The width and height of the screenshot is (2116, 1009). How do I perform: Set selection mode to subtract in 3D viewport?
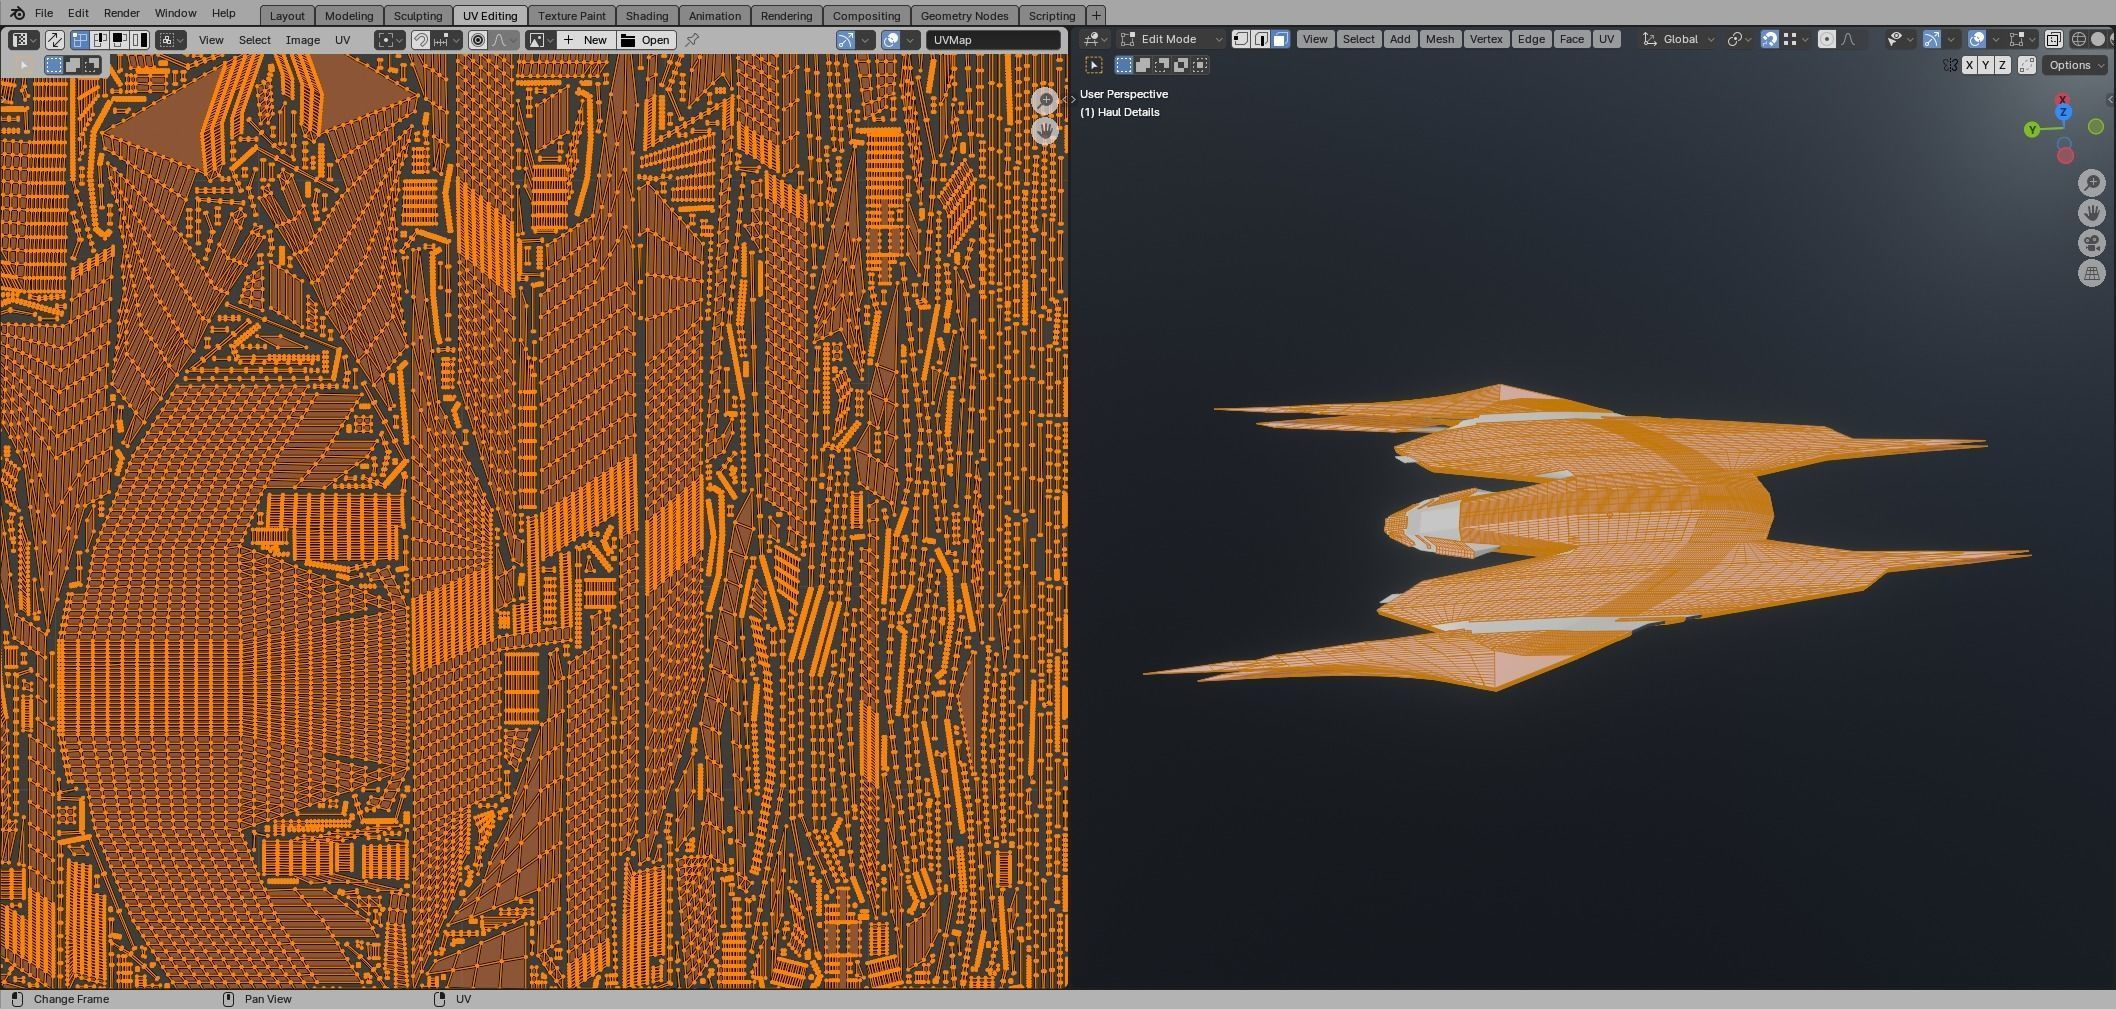1162,65
